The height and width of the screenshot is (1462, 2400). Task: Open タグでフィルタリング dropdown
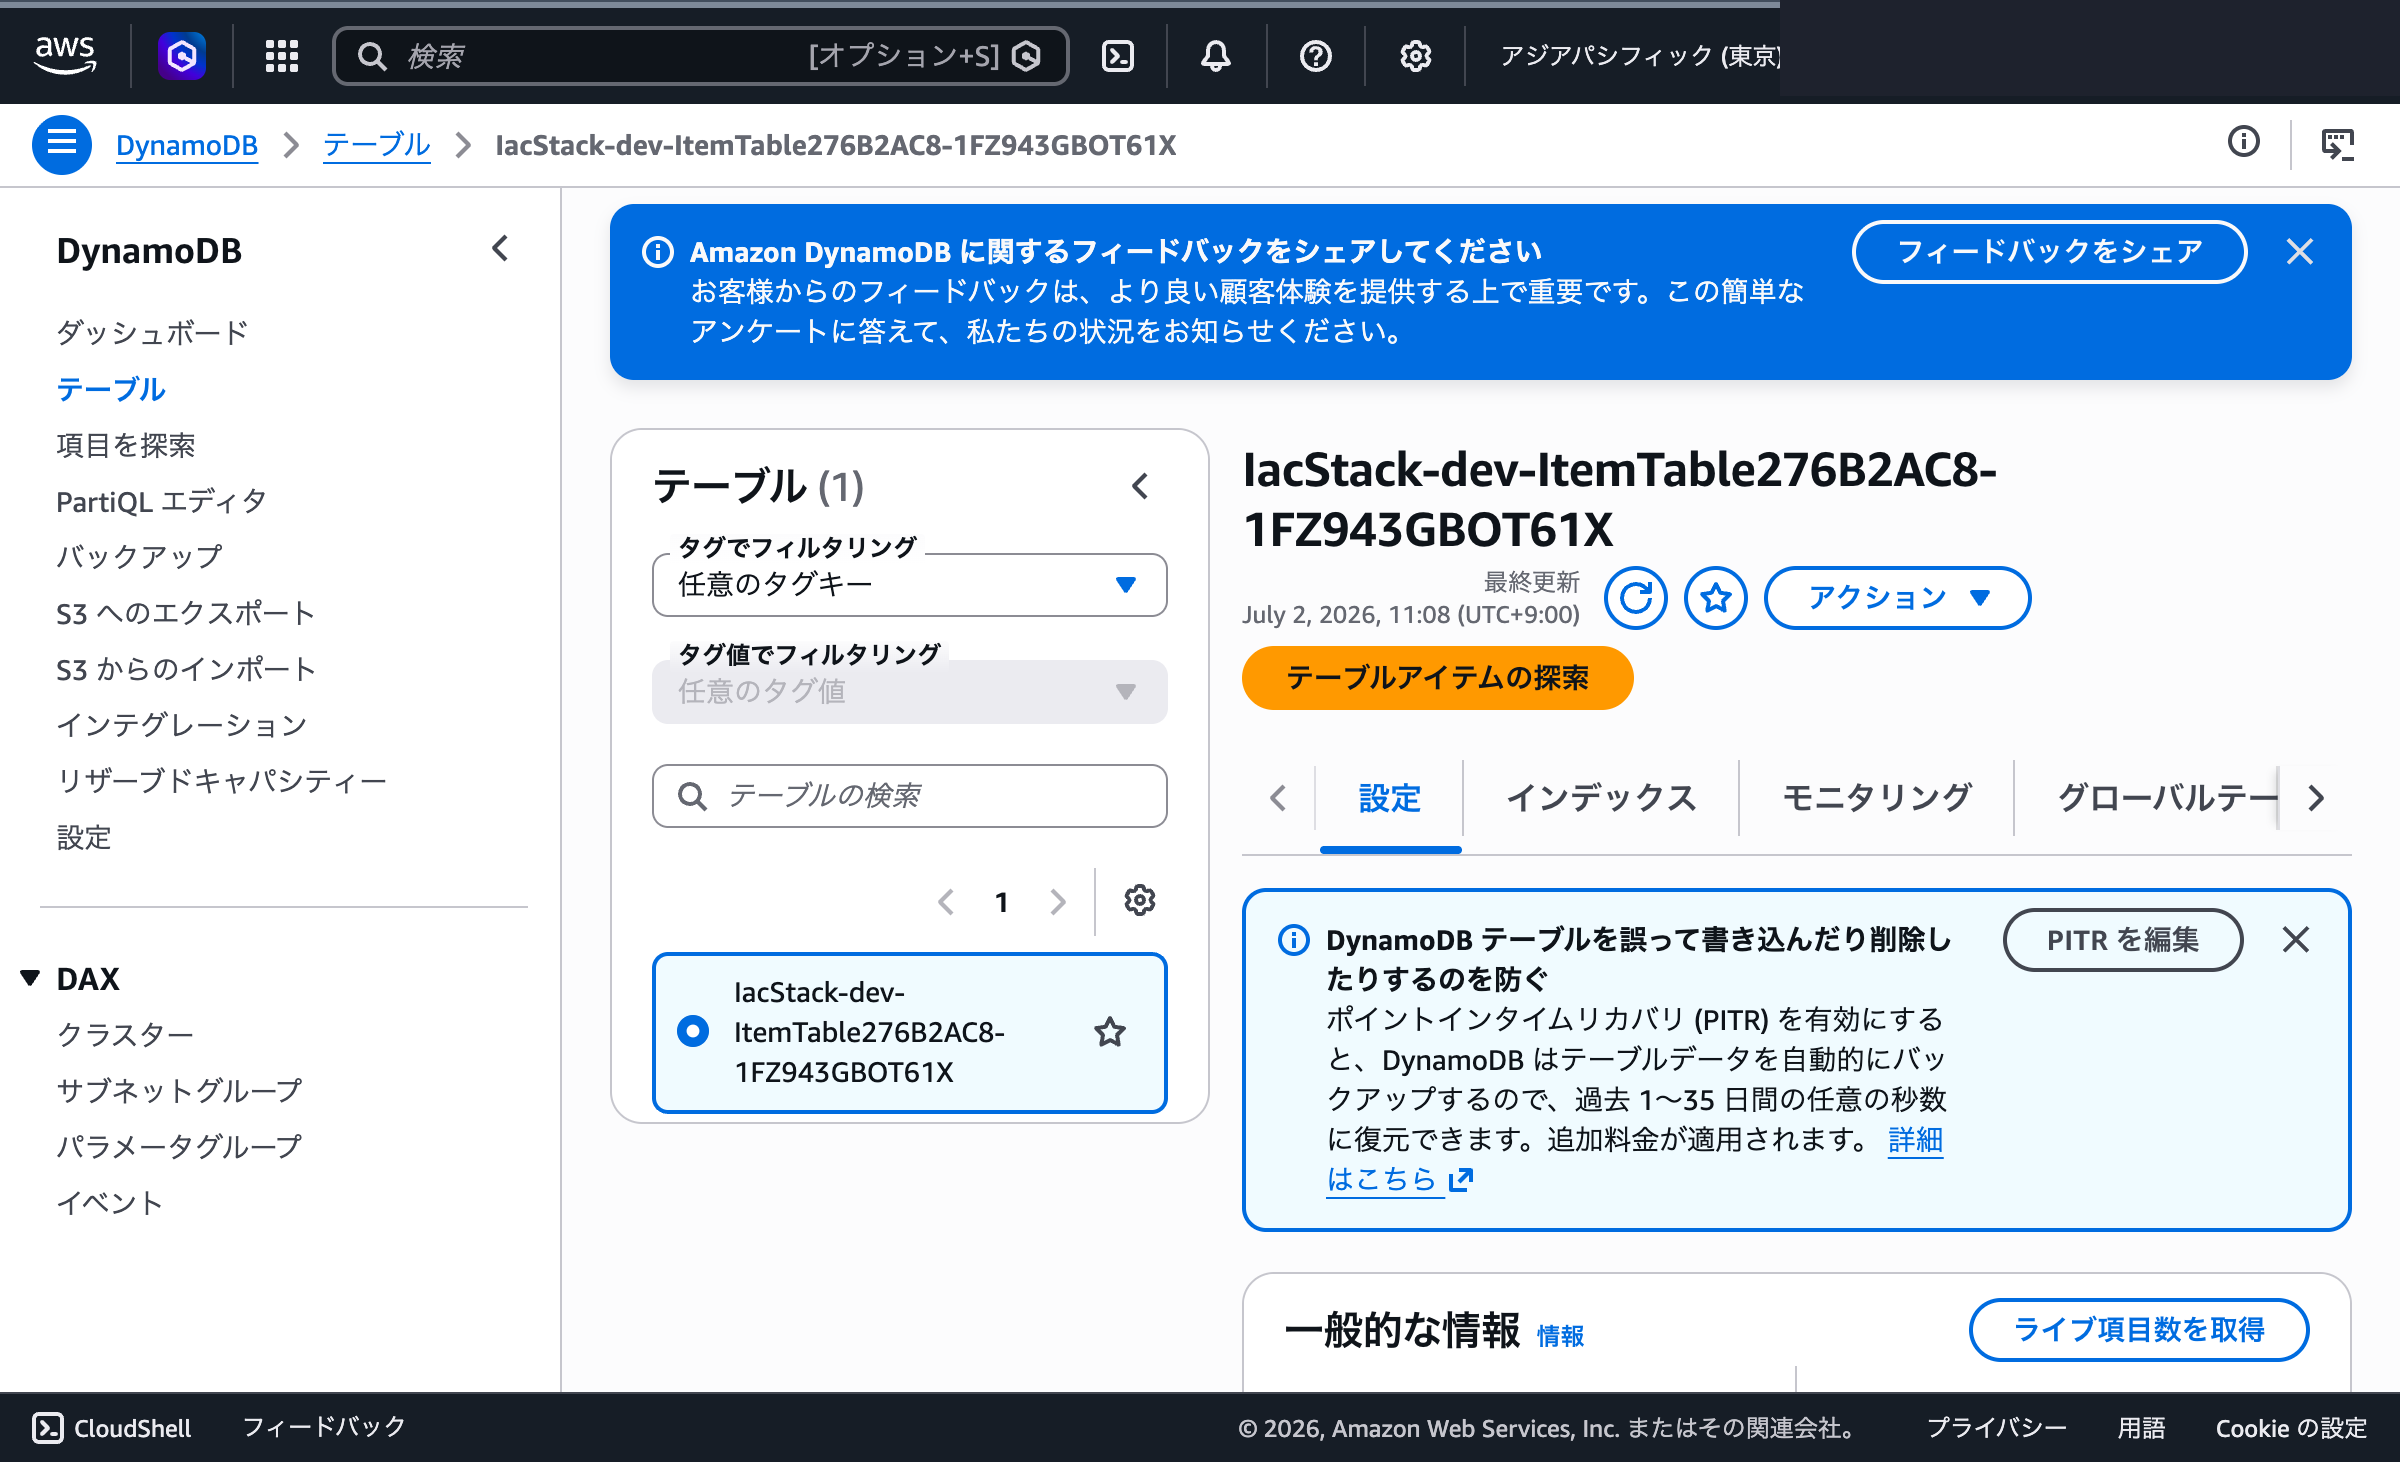pos(909,585)
